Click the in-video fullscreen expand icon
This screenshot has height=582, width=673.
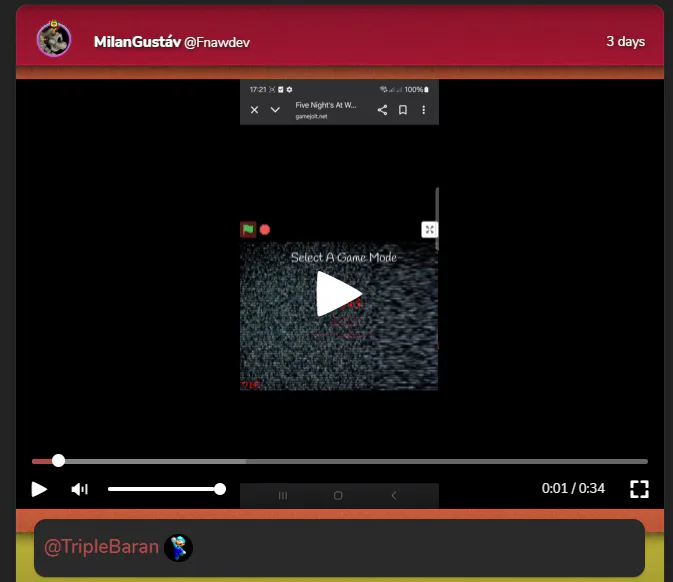click(x=429, y=230)
